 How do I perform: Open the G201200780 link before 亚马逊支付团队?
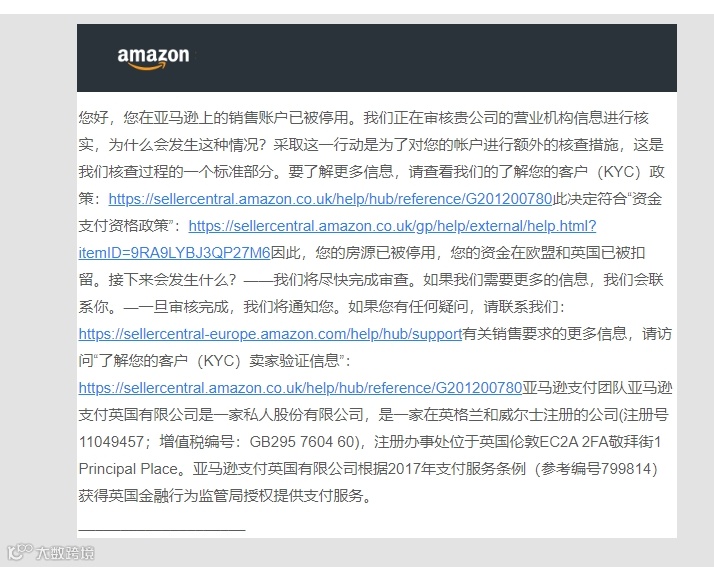300,388
